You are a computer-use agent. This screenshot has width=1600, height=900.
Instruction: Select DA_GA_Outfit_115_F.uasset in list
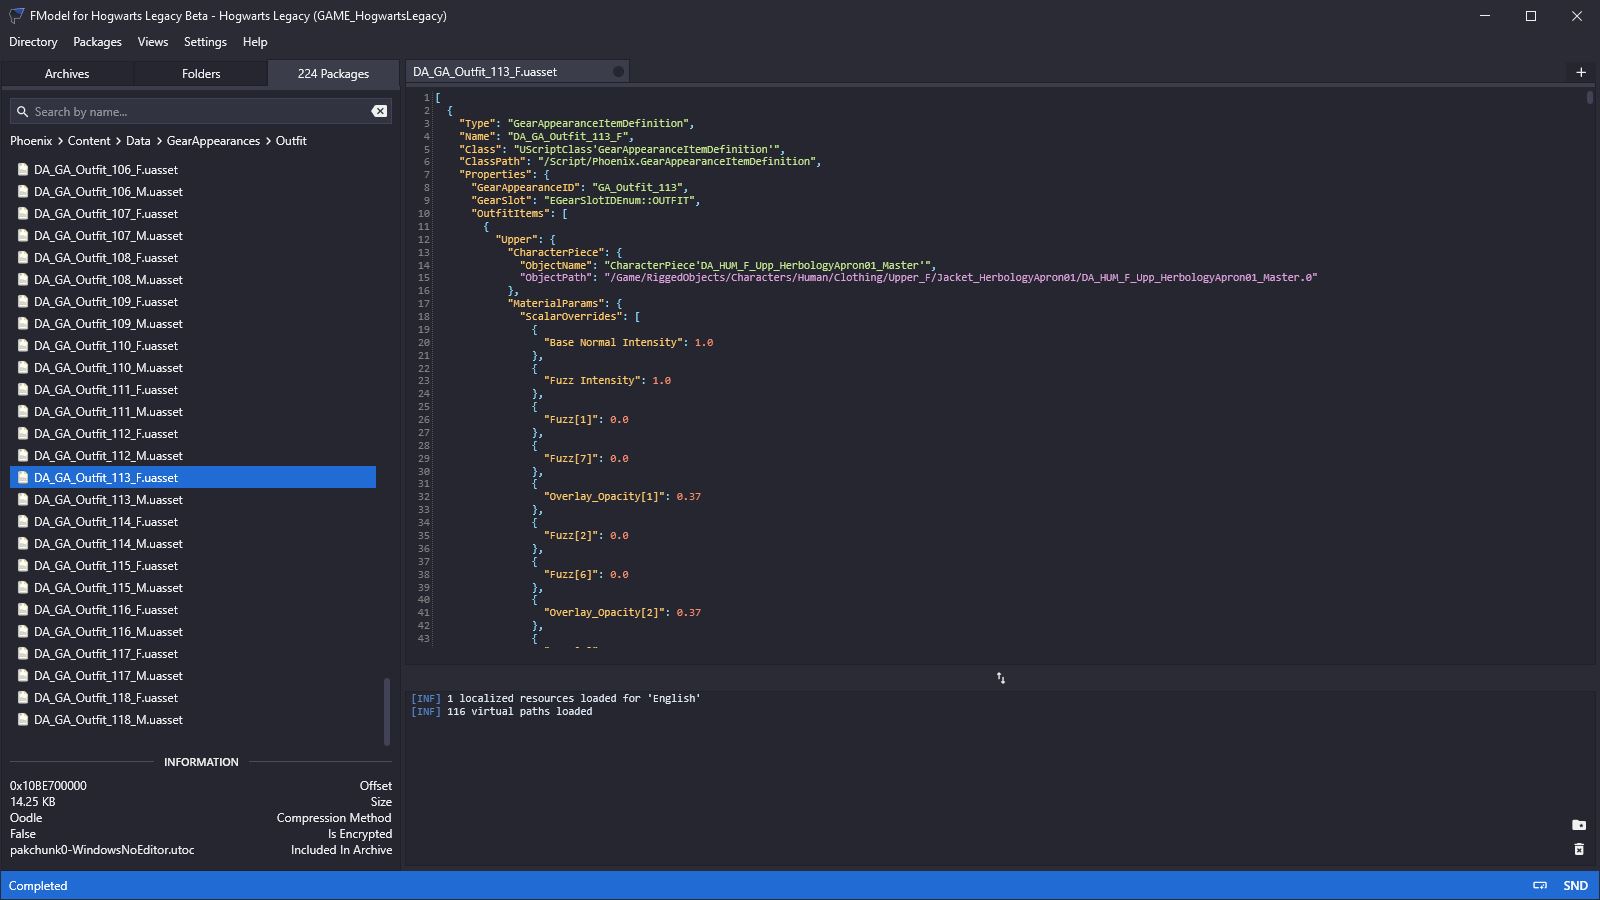(193, 566)
